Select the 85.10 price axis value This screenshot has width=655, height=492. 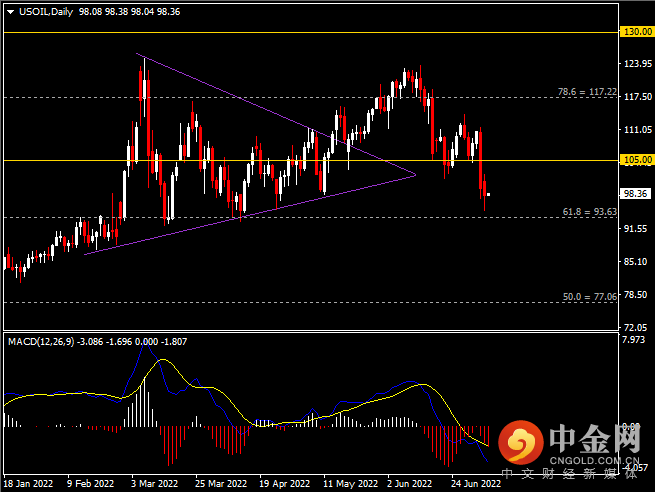tap(635, 261)
